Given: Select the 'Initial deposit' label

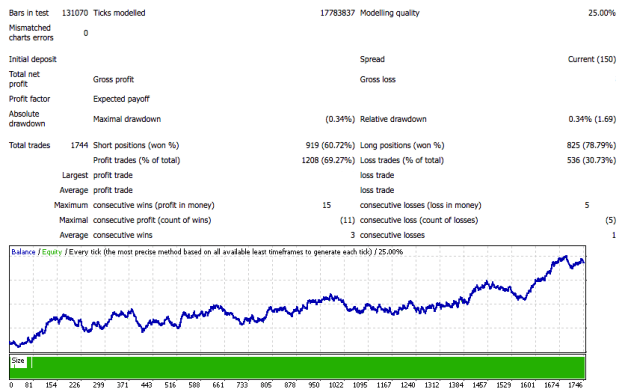Looking at the screenshot, I should 33,59.
